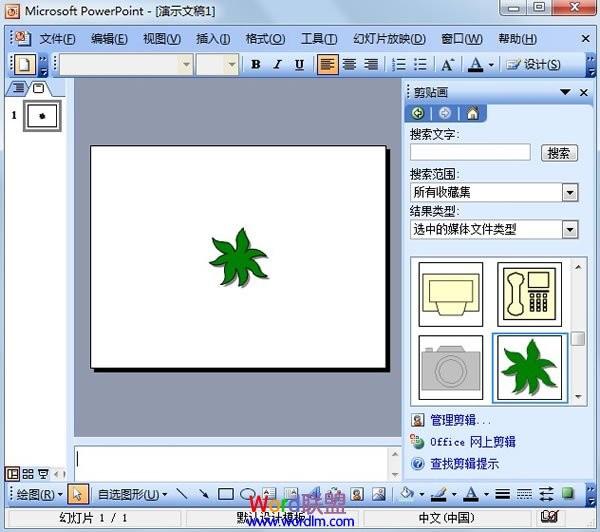Screen dimensions: 600x532
Task: Select Align Left in formatting toolbar
Action: click(328, 64)
